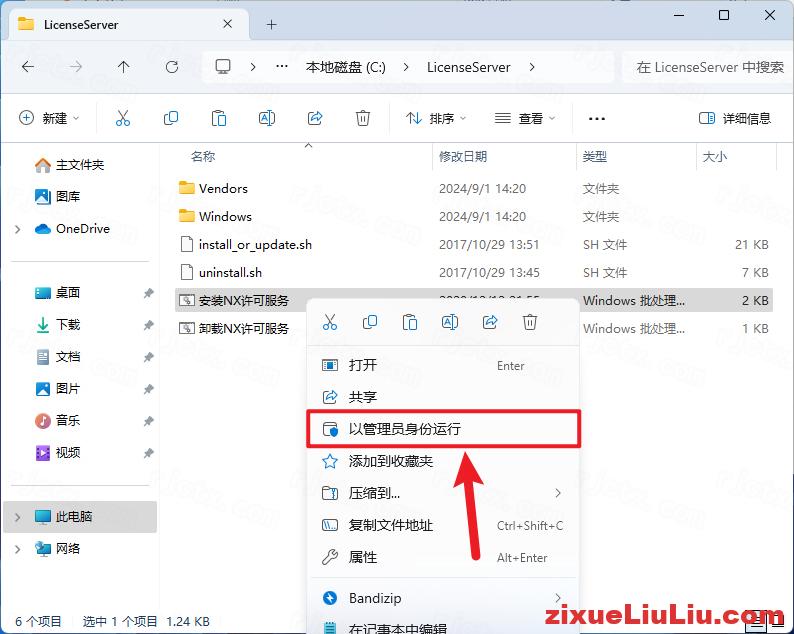Select the Windows folder
The width and height of the screenshot is (794, 634).
473,217
